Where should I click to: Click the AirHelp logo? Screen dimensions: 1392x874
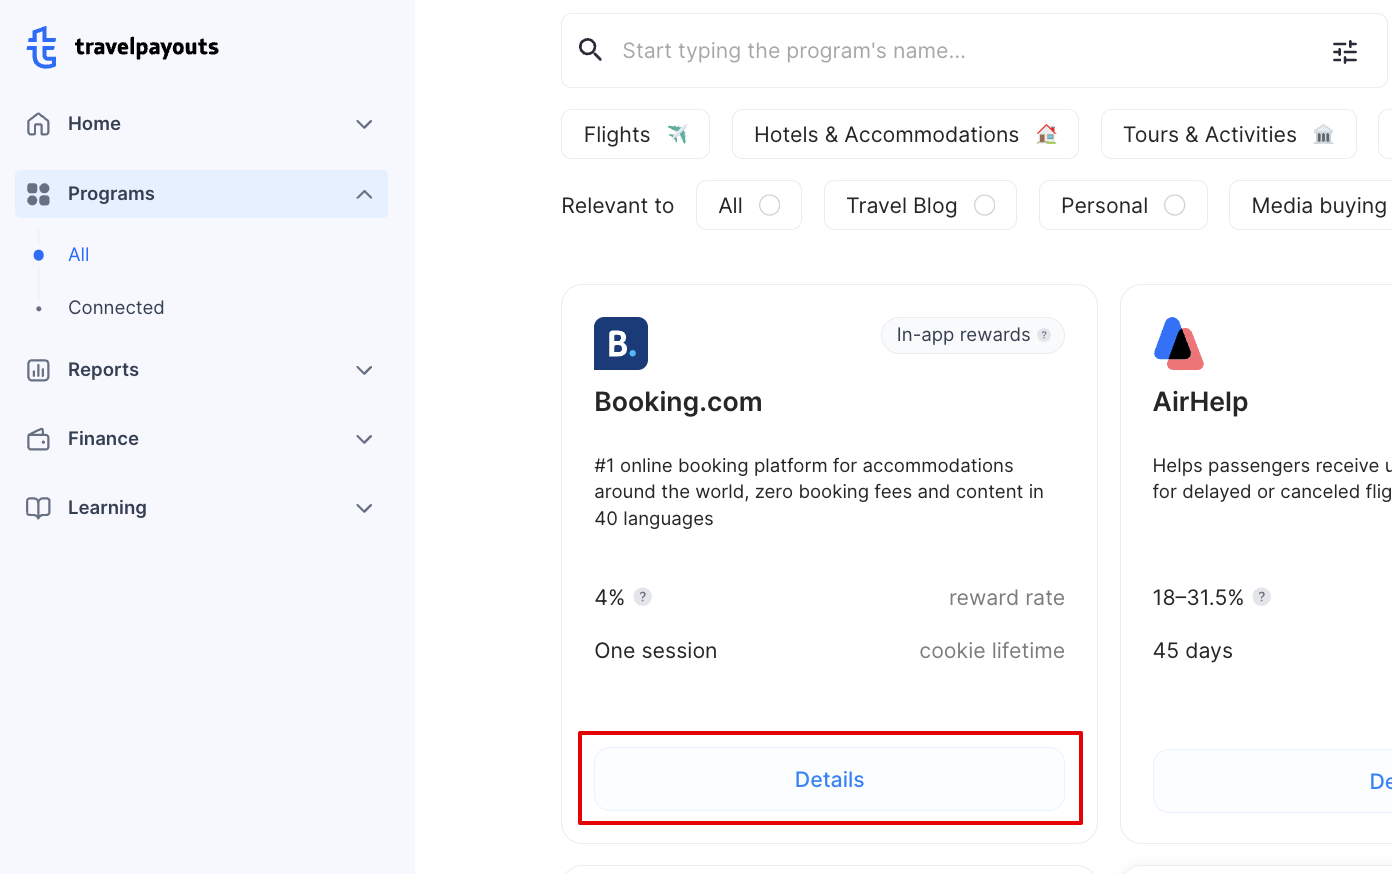click(1179, 343)
